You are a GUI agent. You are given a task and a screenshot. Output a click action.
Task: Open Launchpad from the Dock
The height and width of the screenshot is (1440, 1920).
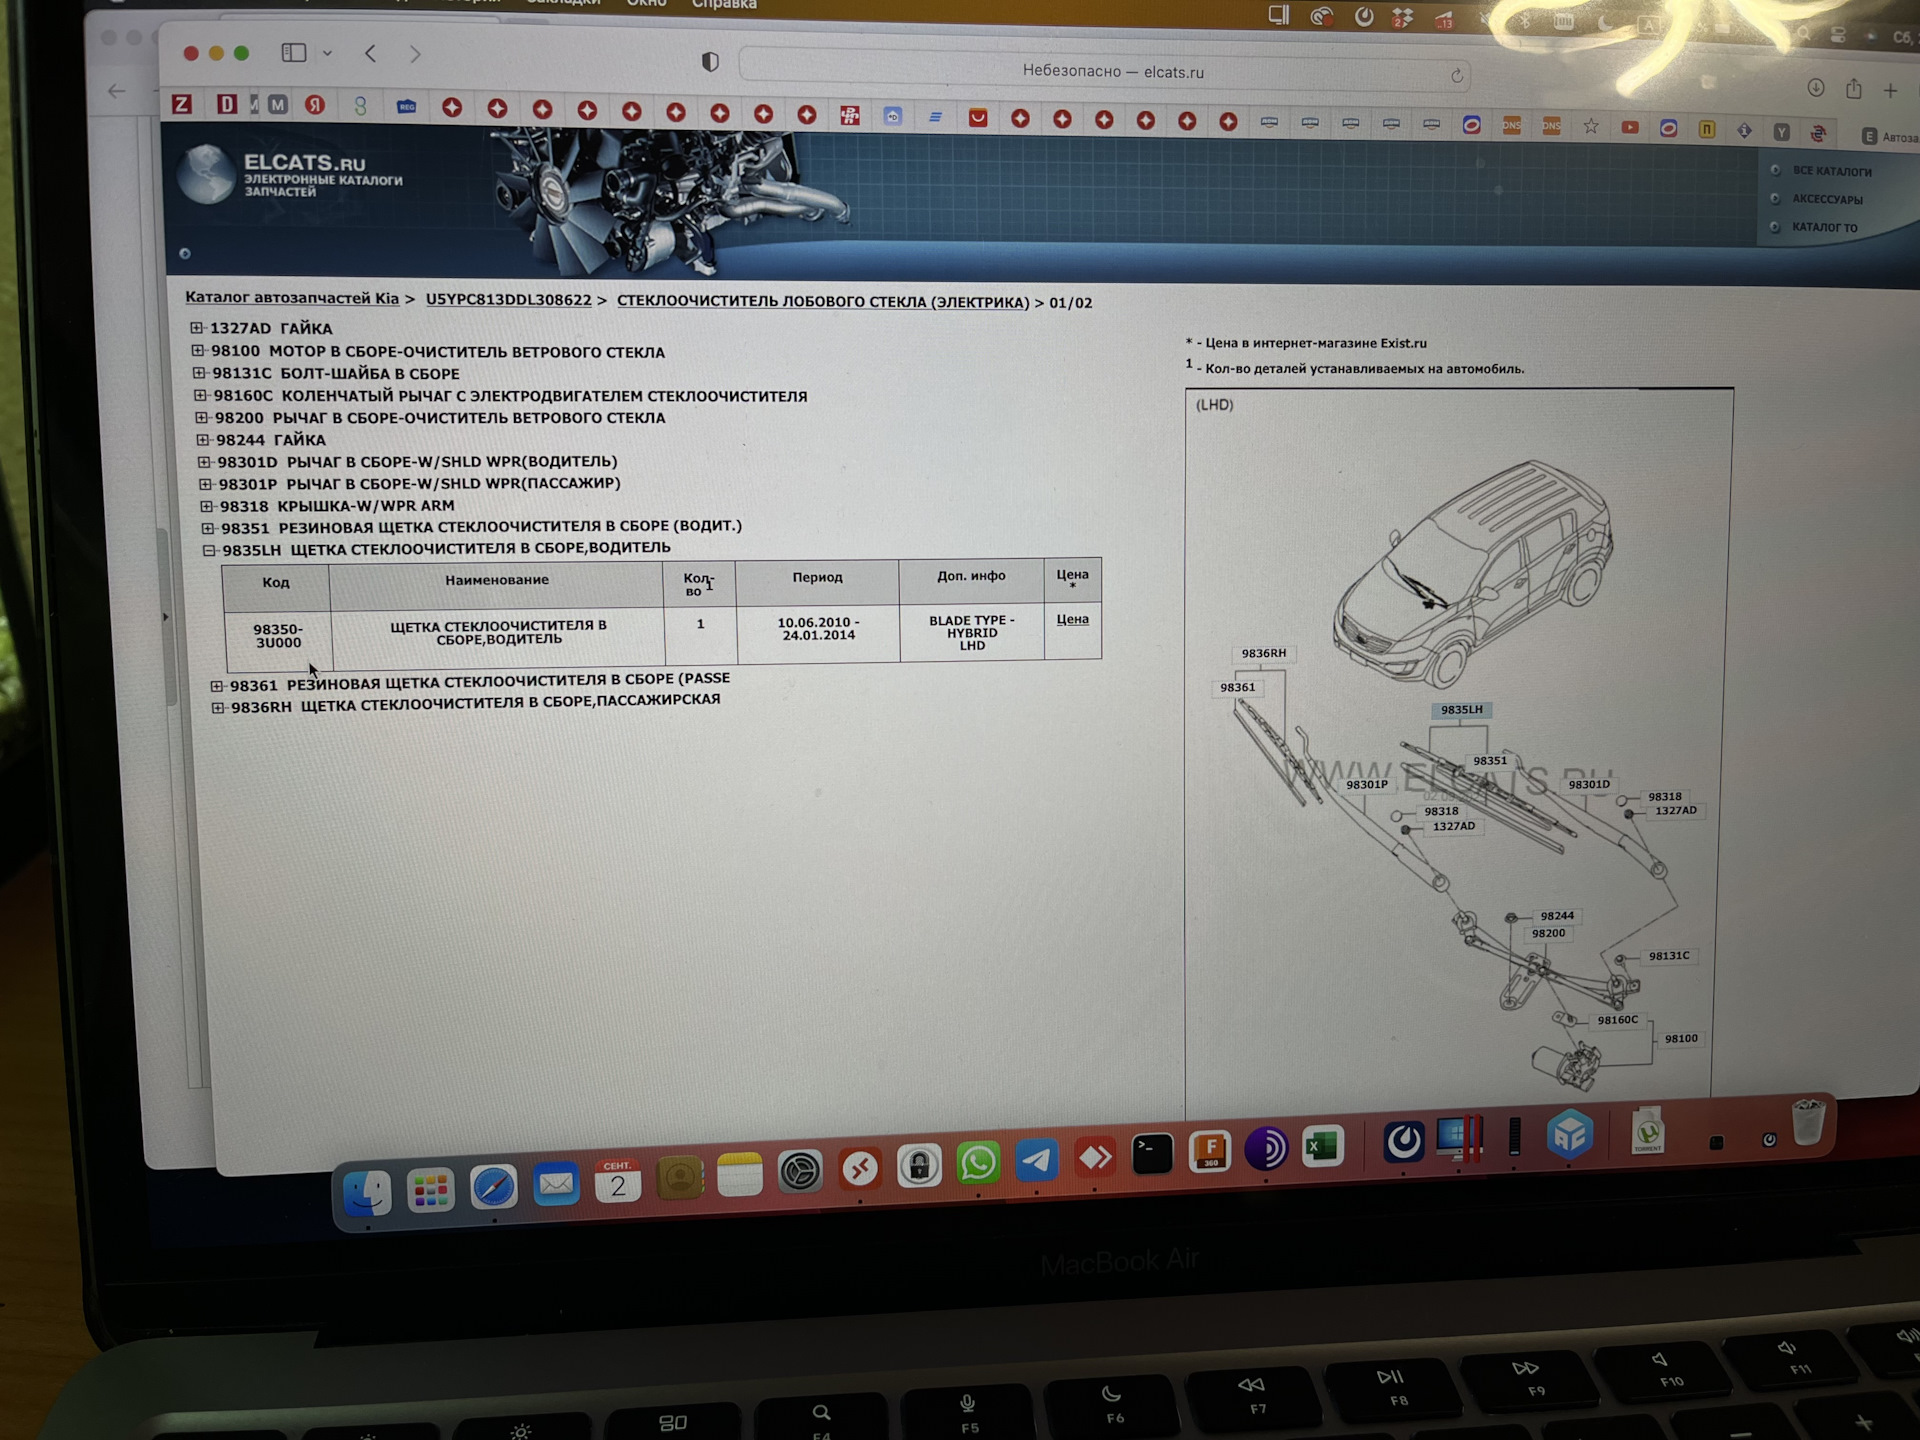point(430,1190)
